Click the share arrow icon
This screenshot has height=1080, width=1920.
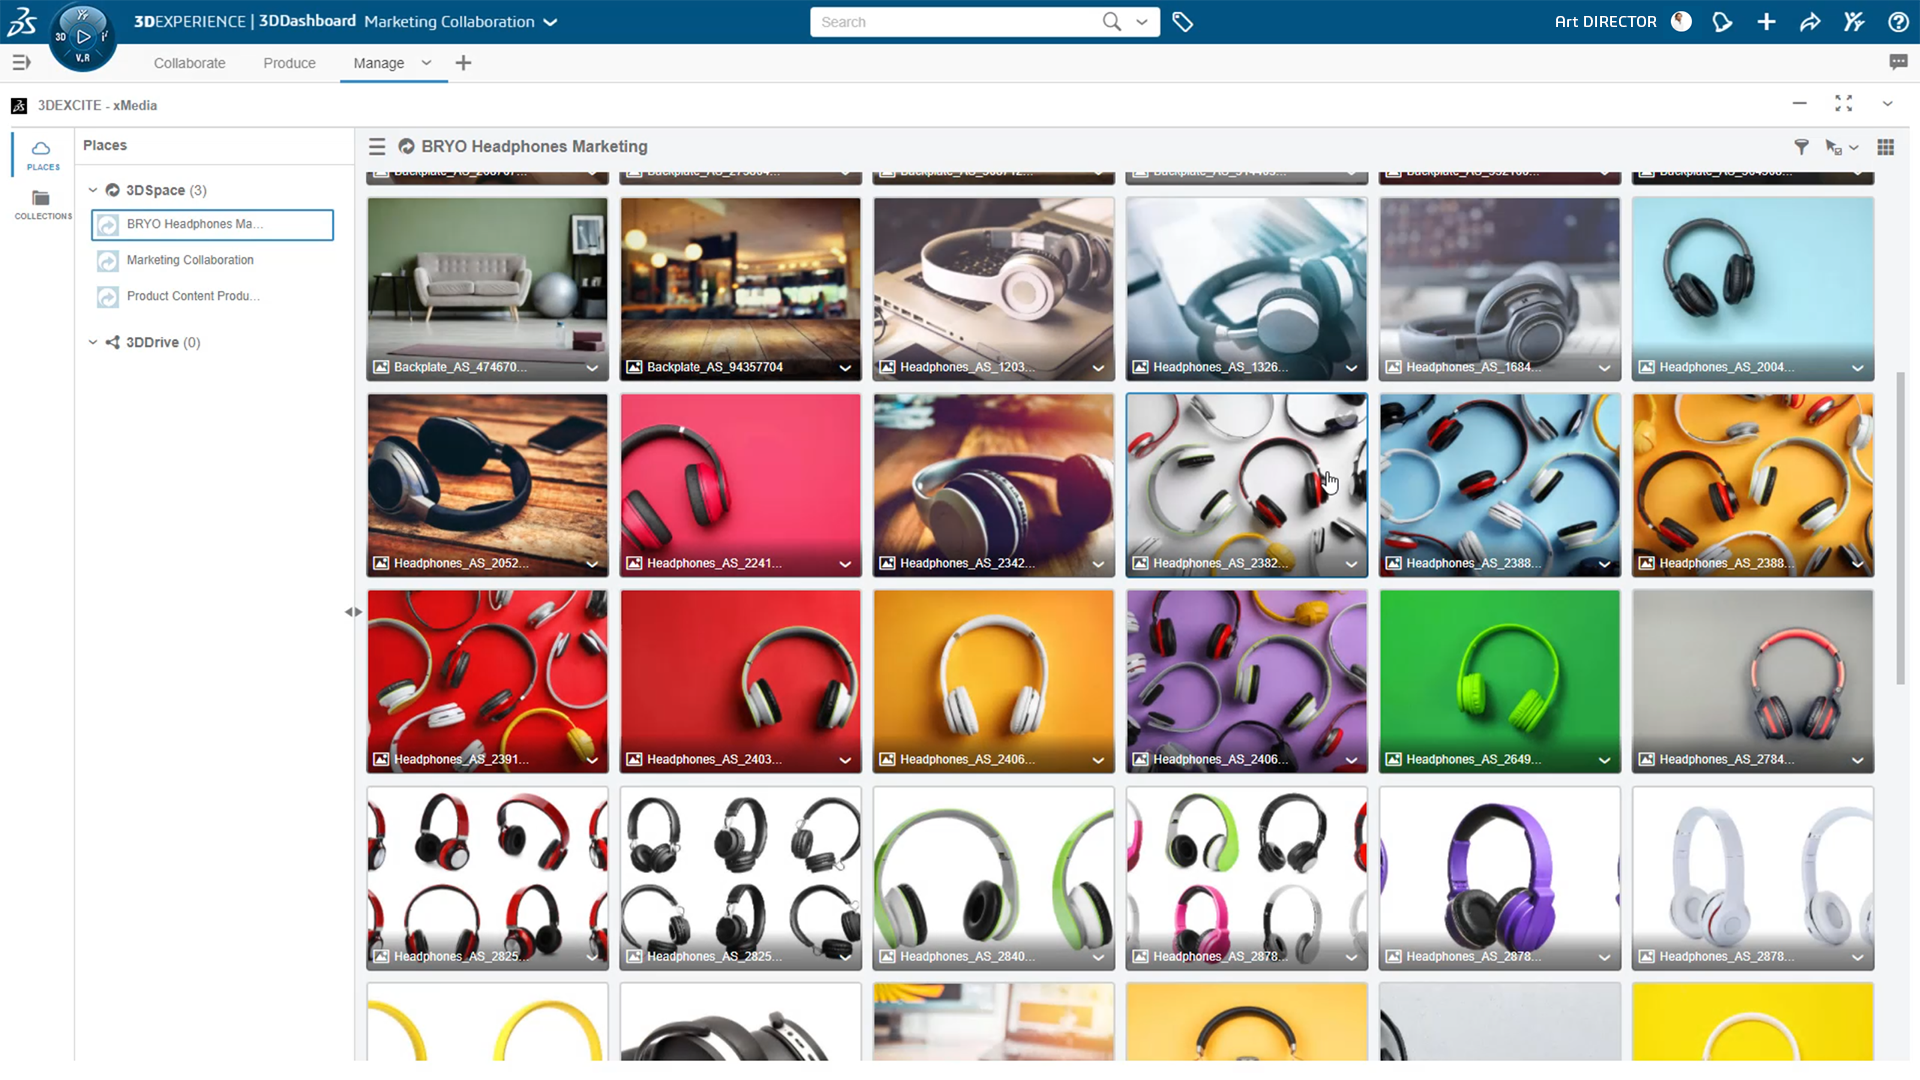[1810, 22]
